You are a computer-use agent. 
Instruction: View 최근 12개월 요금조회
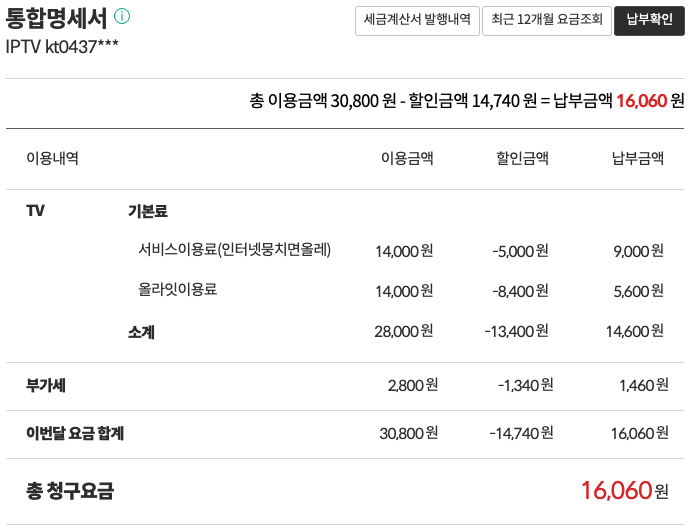click(547, 21)
